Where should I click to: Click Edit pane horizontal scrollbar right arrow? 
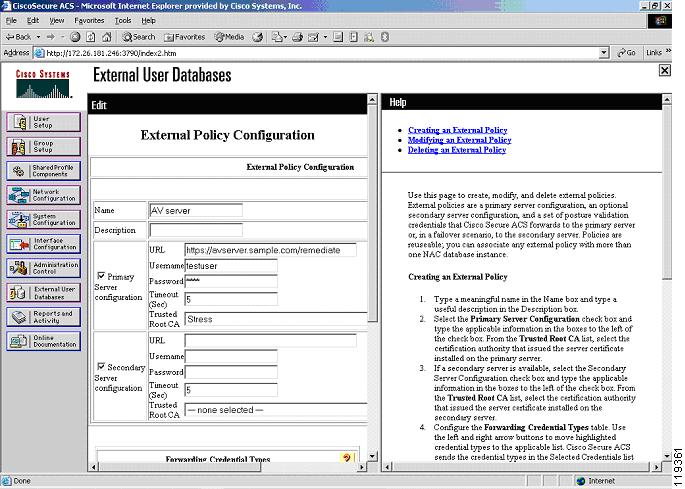coord(362,467)
